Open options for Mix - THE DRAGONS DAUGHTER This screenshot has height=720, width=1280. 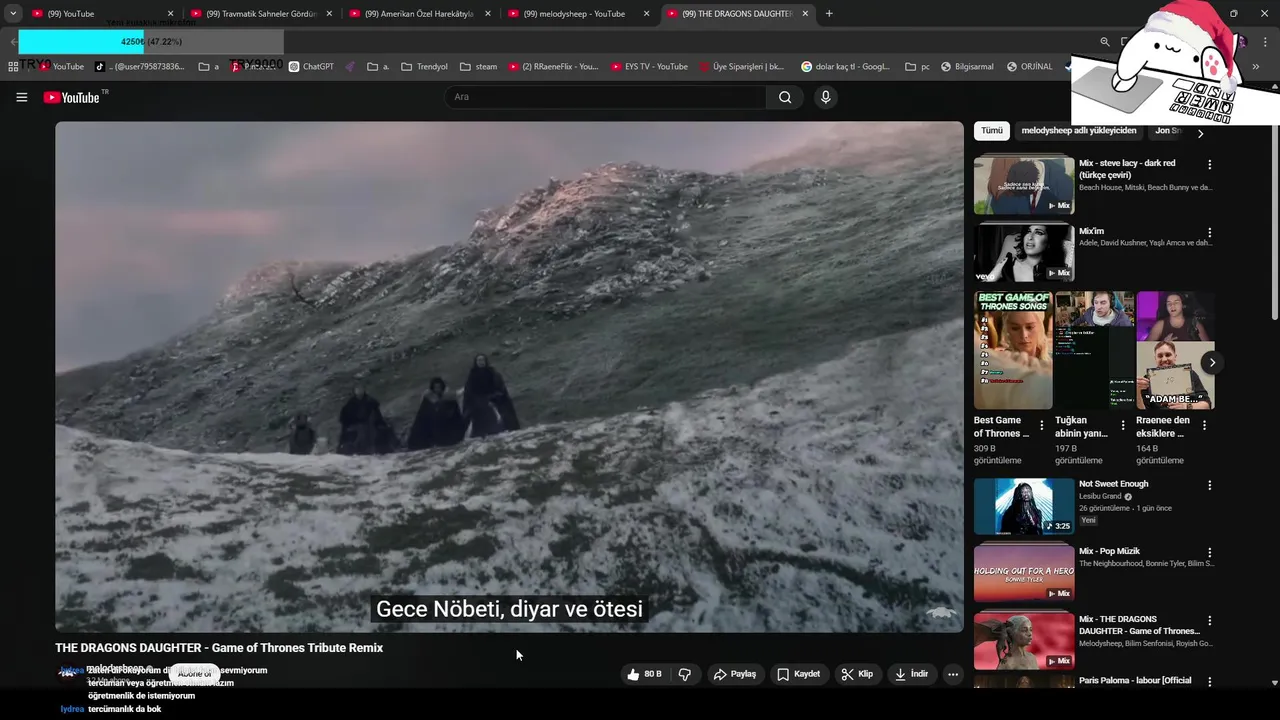pyautogui.click(x=1209, y=620)
